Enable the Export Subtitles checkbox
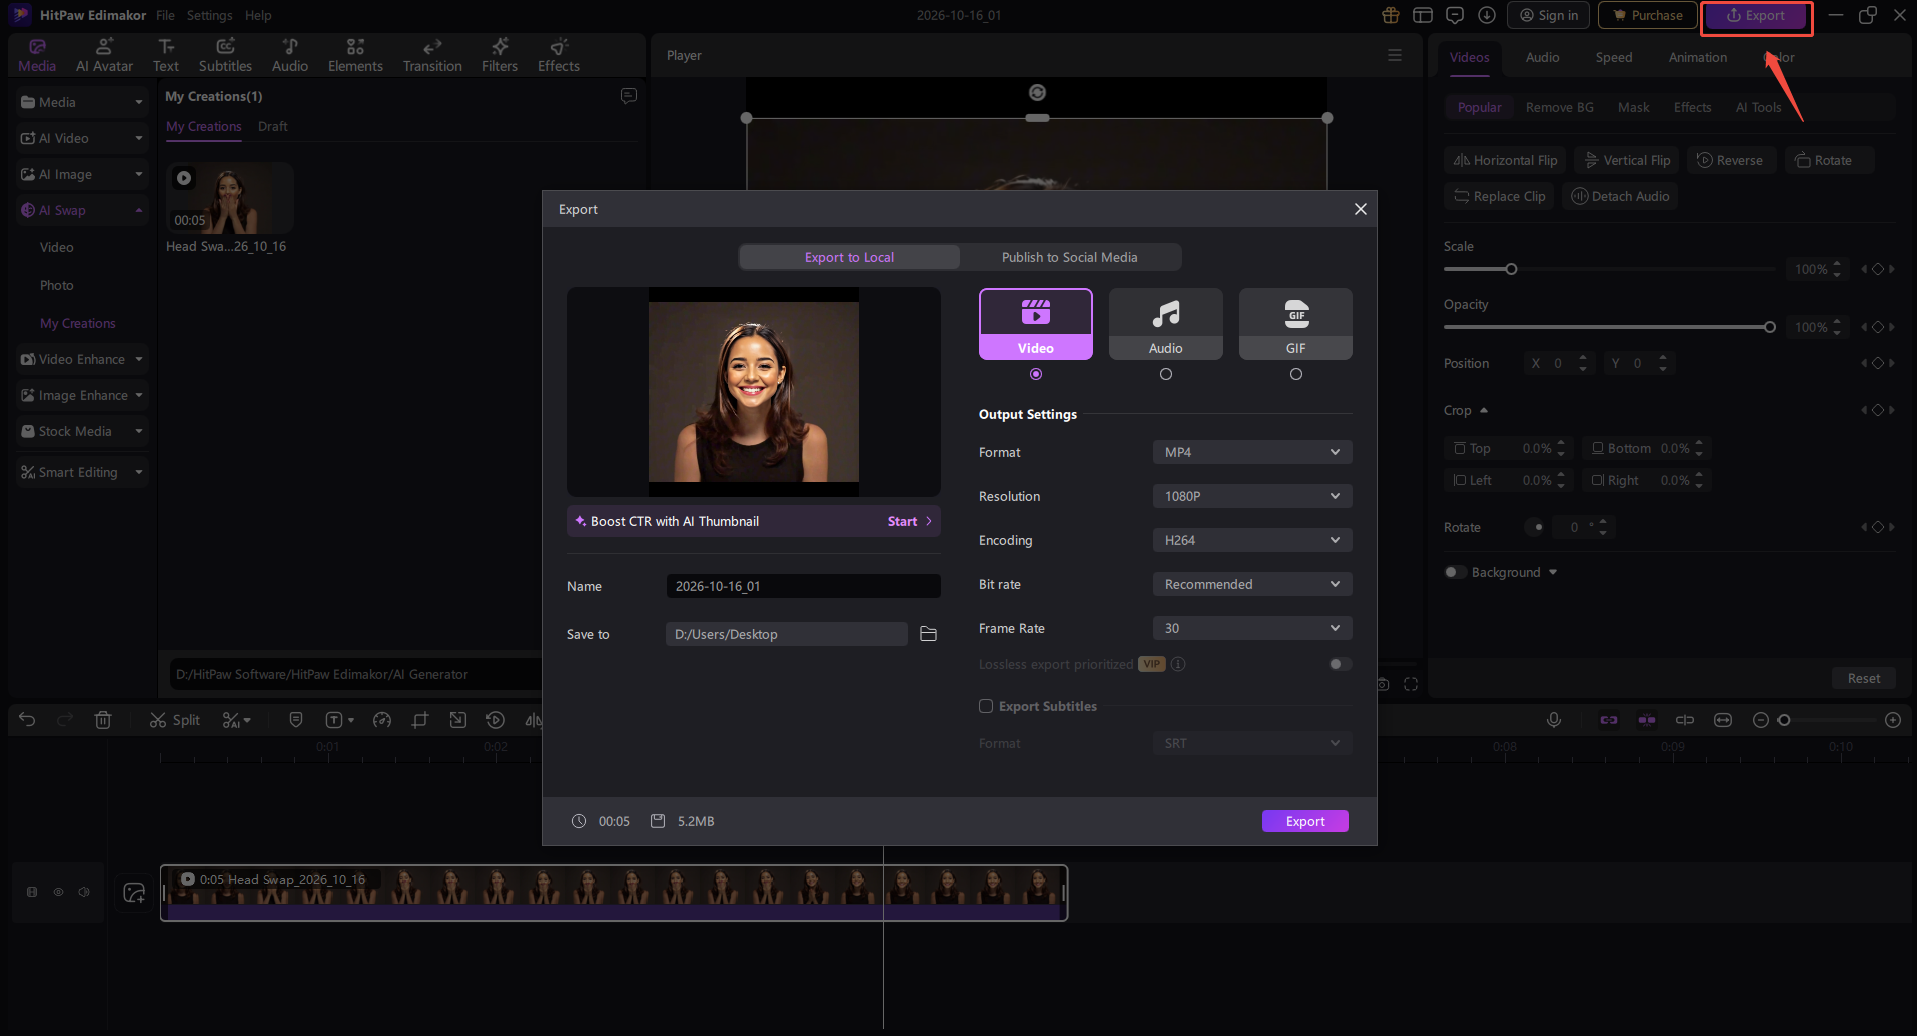Viewport: 1917px width, 1036px height. tap(986, 706)
